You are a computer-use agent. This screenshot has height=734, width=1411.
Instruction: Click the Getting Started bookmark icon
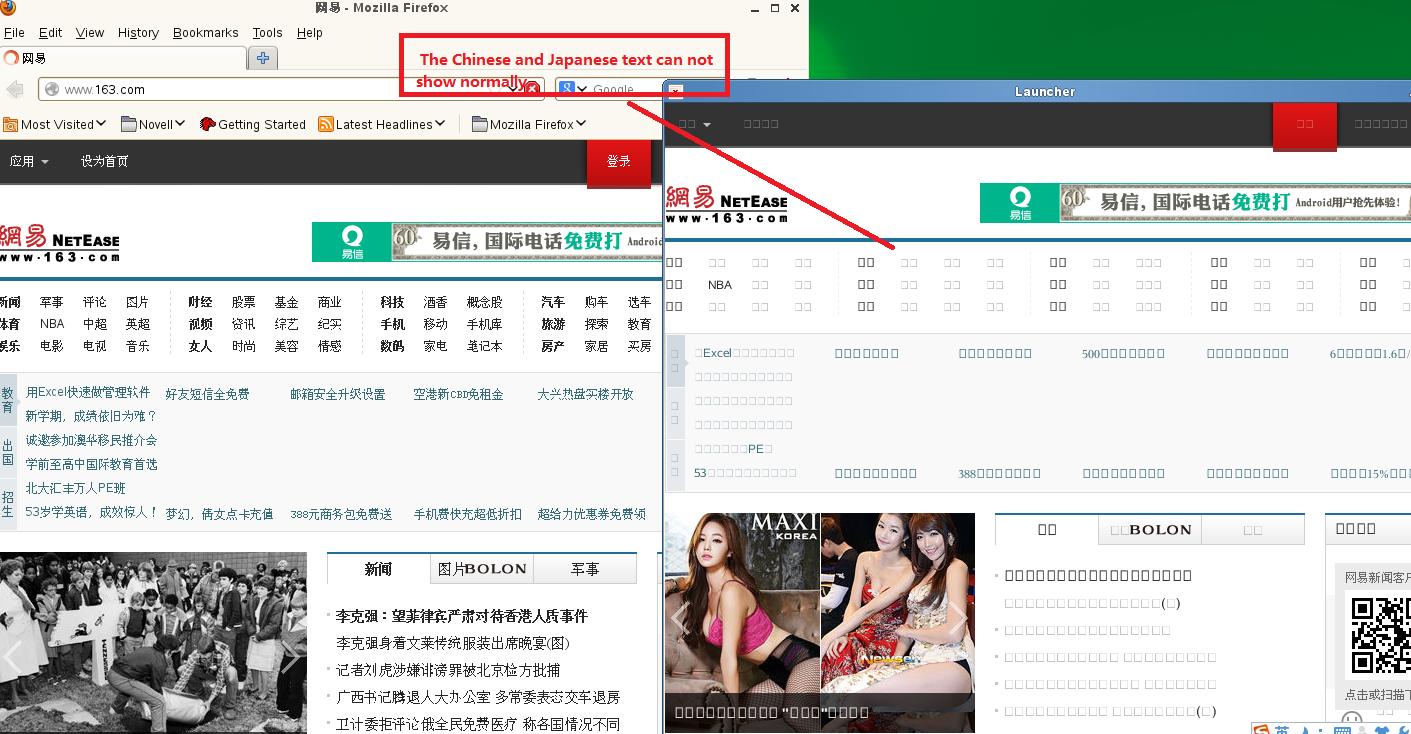coord(208,124)
